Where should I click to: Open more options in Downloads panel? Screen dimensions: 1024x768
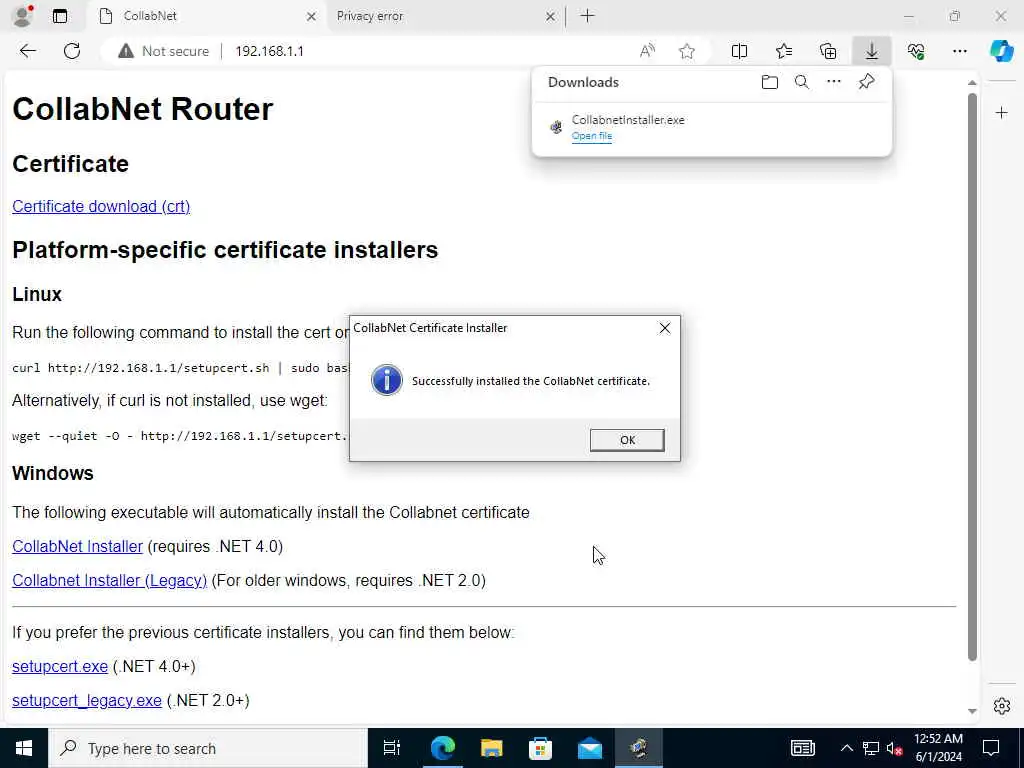point(834,82)
